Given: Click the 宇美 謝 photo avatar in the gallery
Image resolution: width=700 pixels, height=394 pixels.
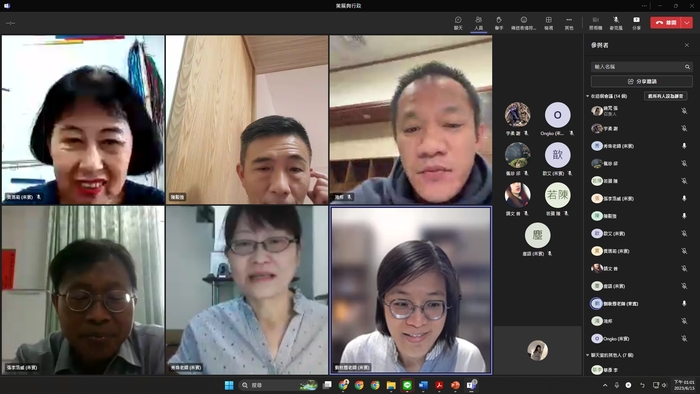Looking at the screenshot, I should coord(517,115).
